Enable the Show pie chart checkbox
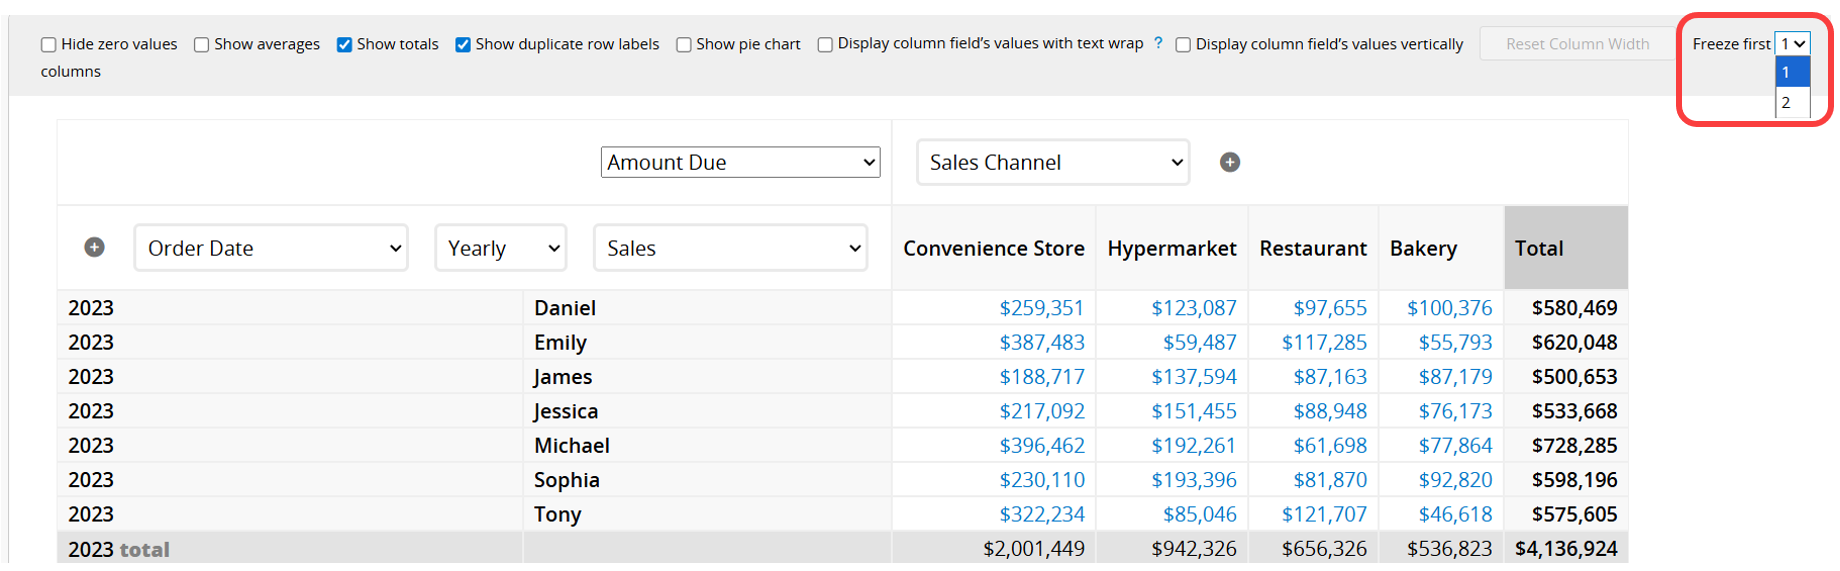The width and height of the screenshot is (1840, 571). (684, 45)
